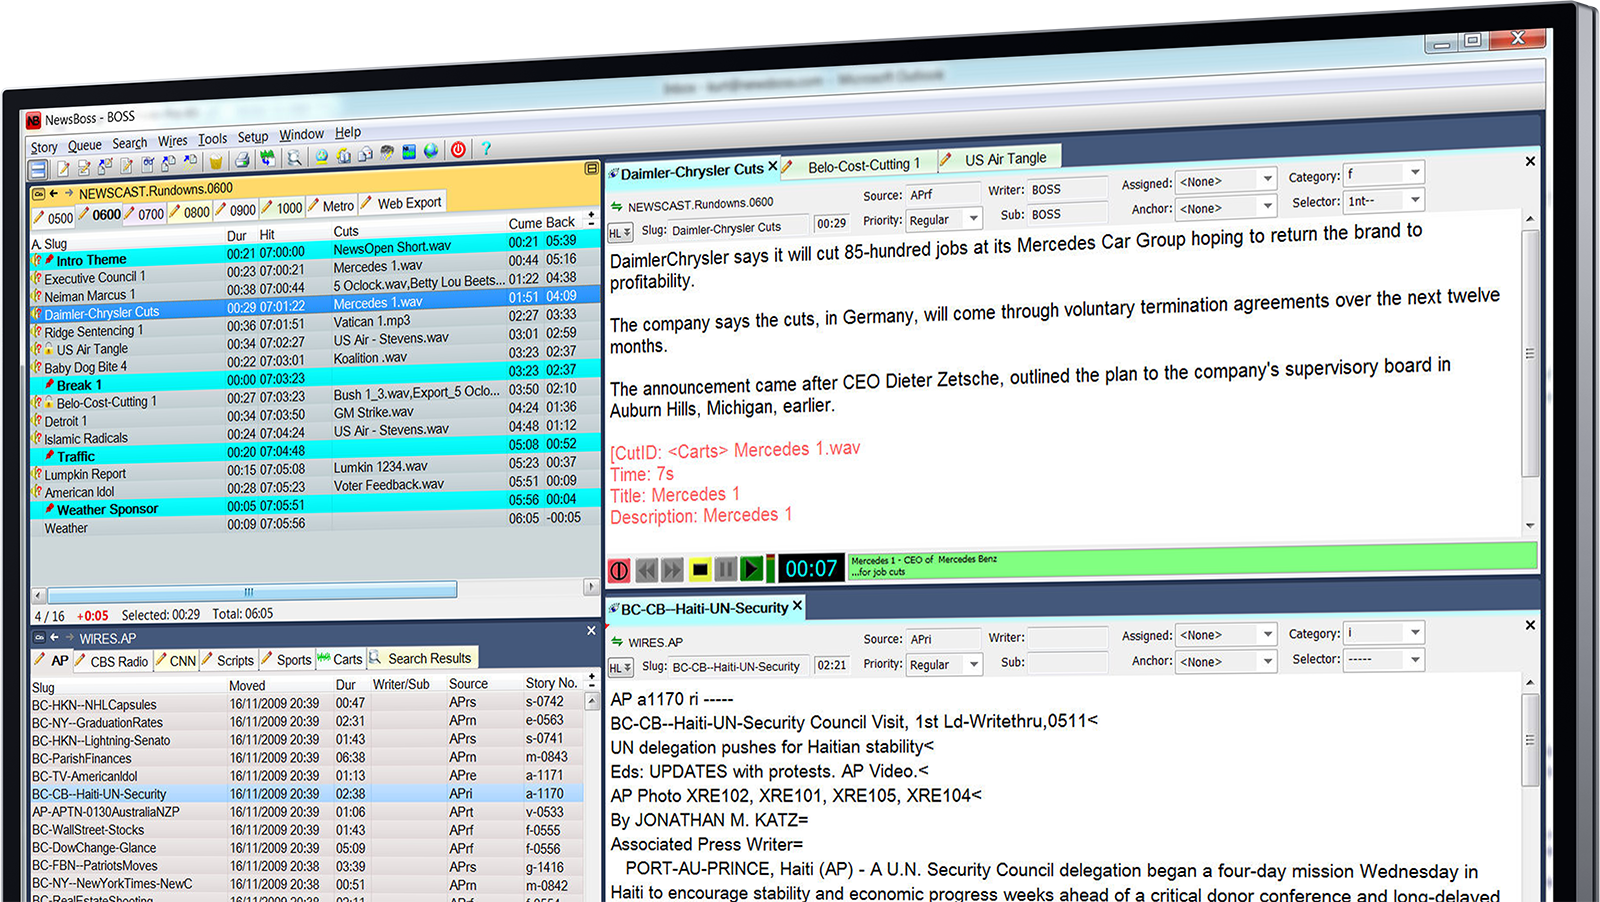Click the red record button in player

pos(619,571)
